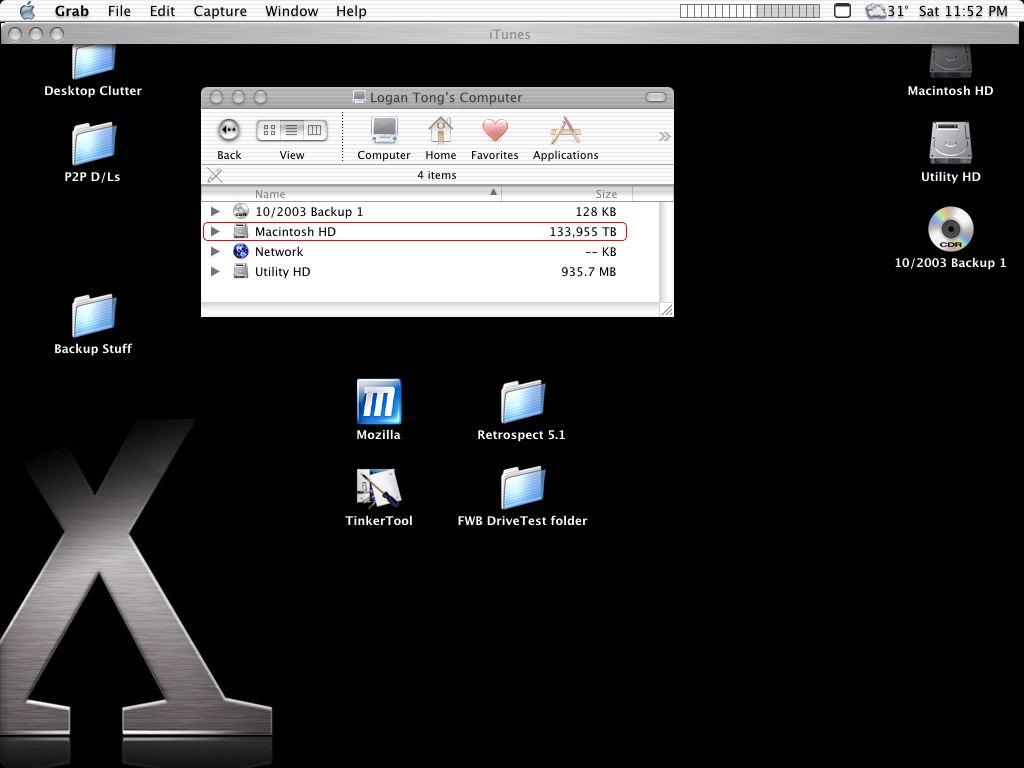This screenshot has width=1024, height=768.
Task: Click the size value 133,955 TB
Action: [583, 232]
